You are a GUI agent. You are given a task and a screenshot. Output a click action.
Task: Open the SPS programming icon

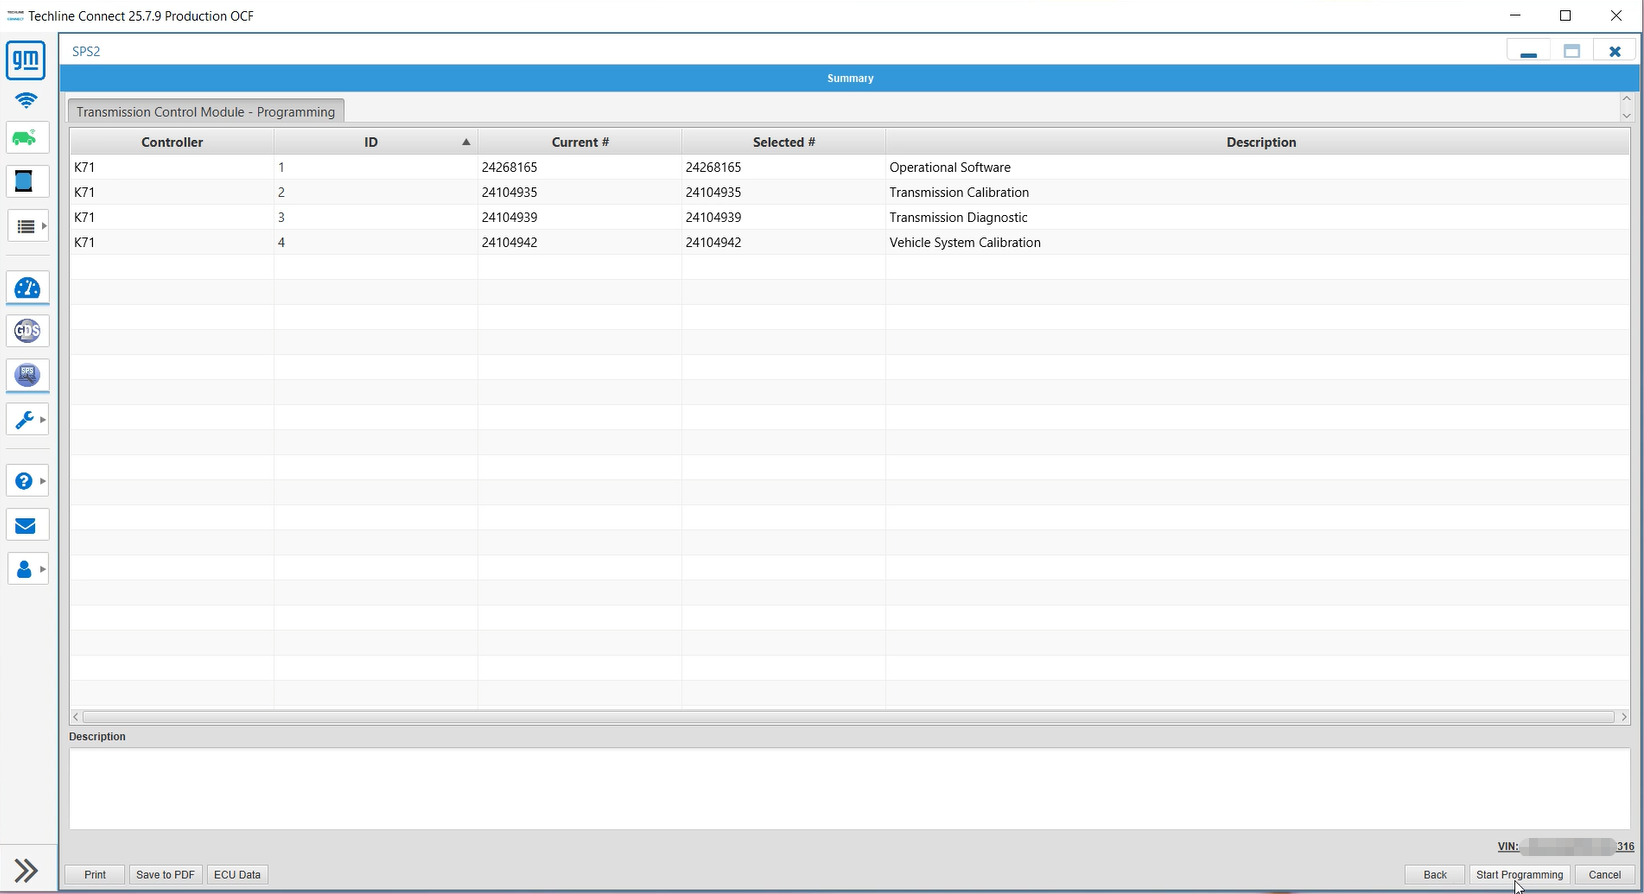27,375
